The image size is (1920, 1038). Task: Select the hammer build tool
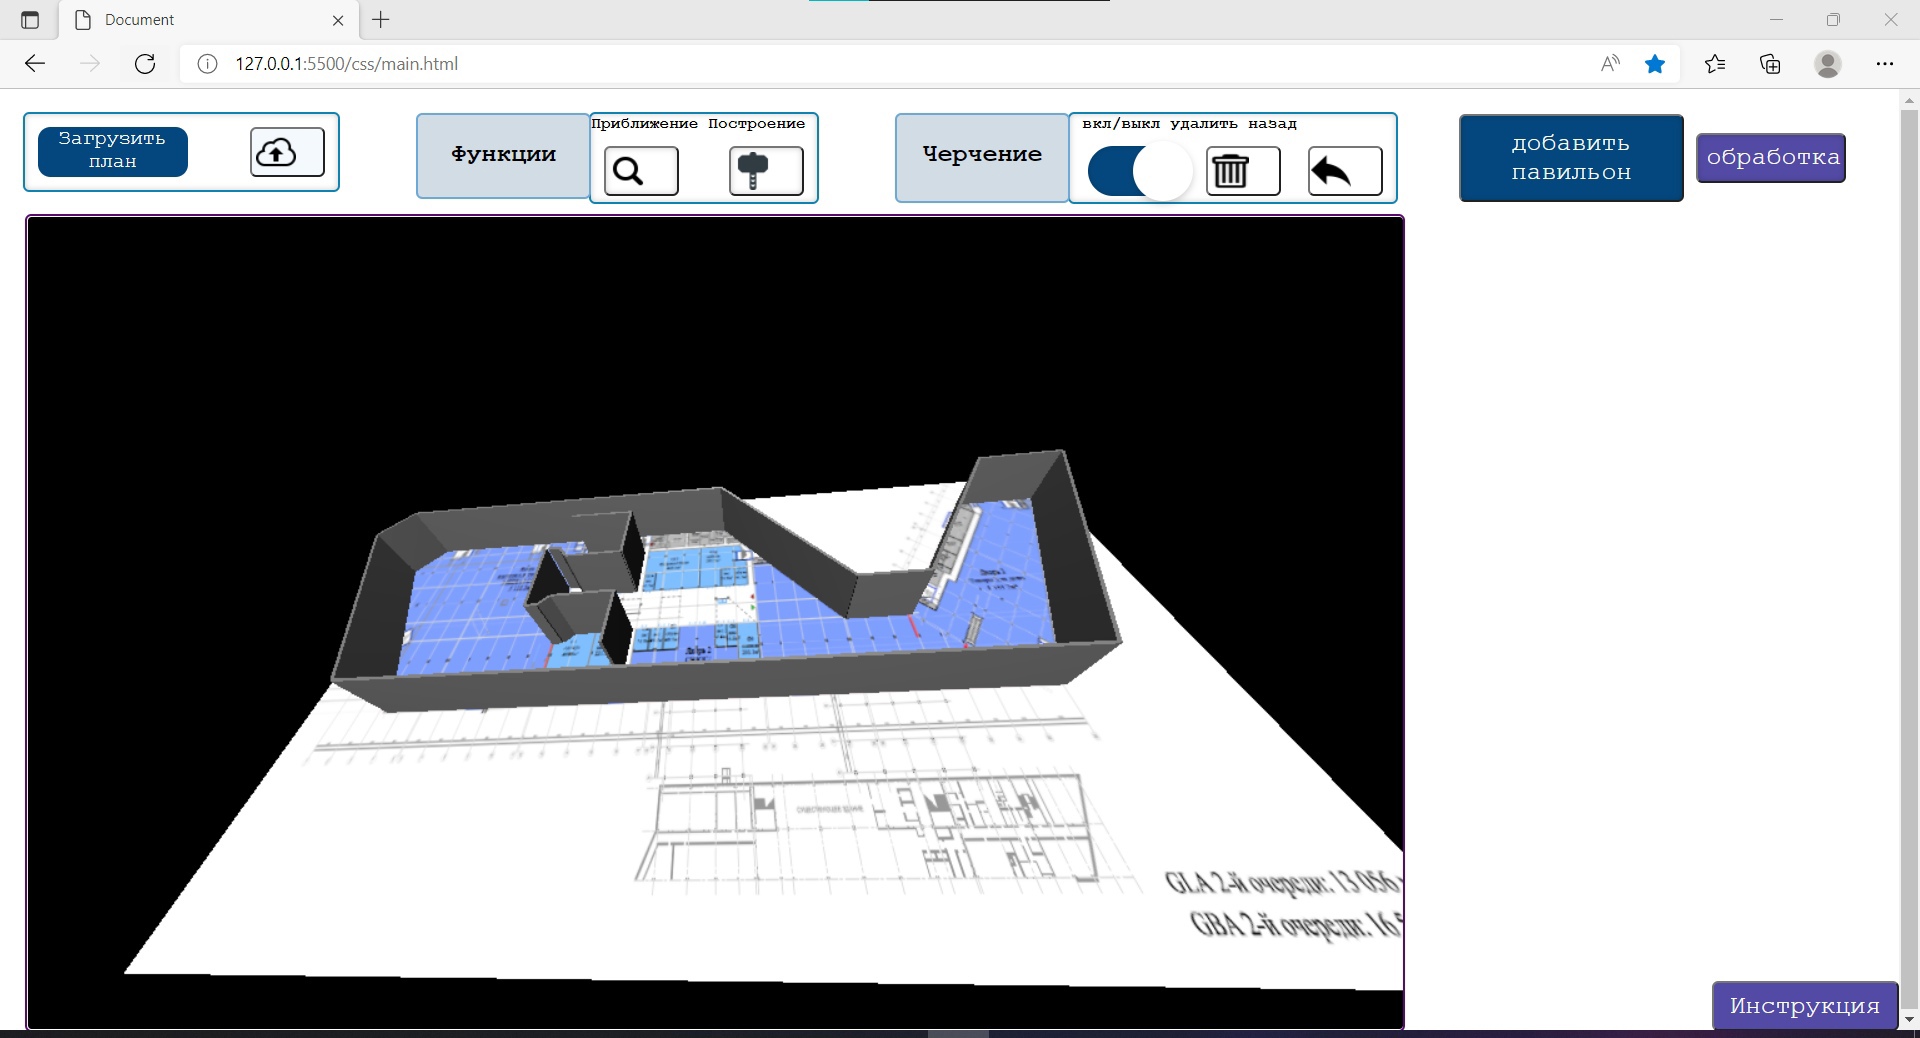coord(766,171)
